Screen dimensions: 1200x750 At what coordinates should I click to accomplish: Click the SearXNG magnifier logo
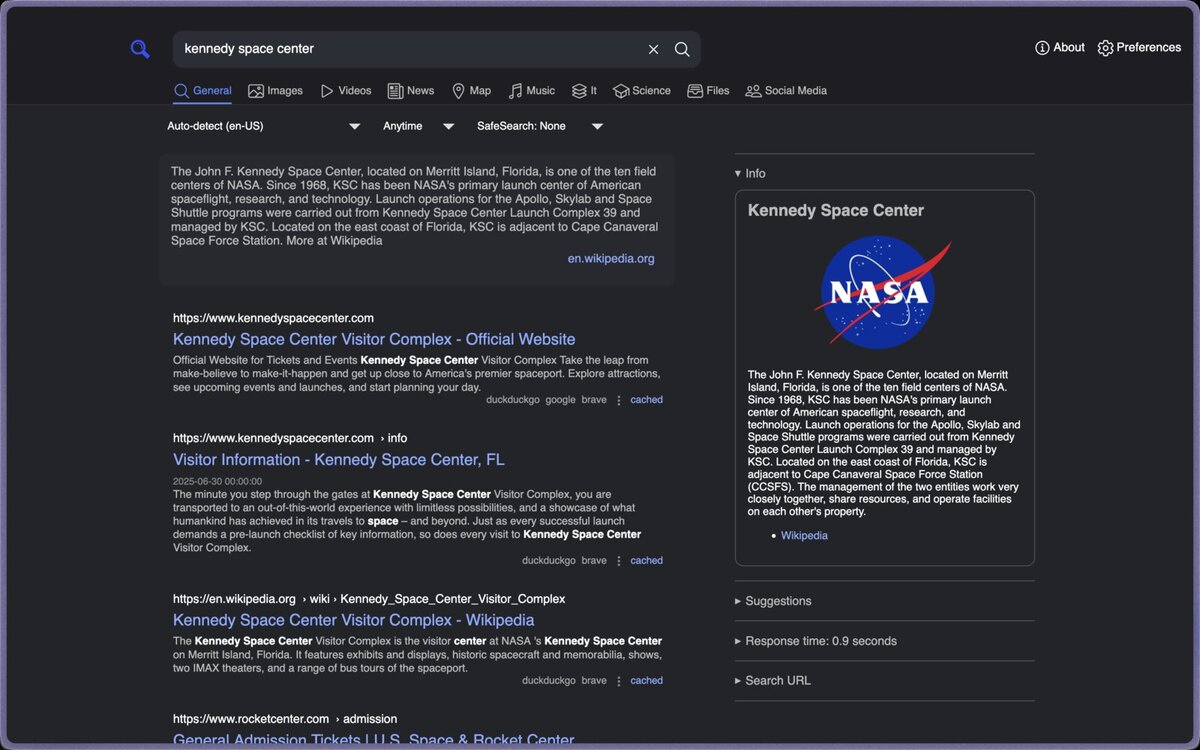(140, 49)
